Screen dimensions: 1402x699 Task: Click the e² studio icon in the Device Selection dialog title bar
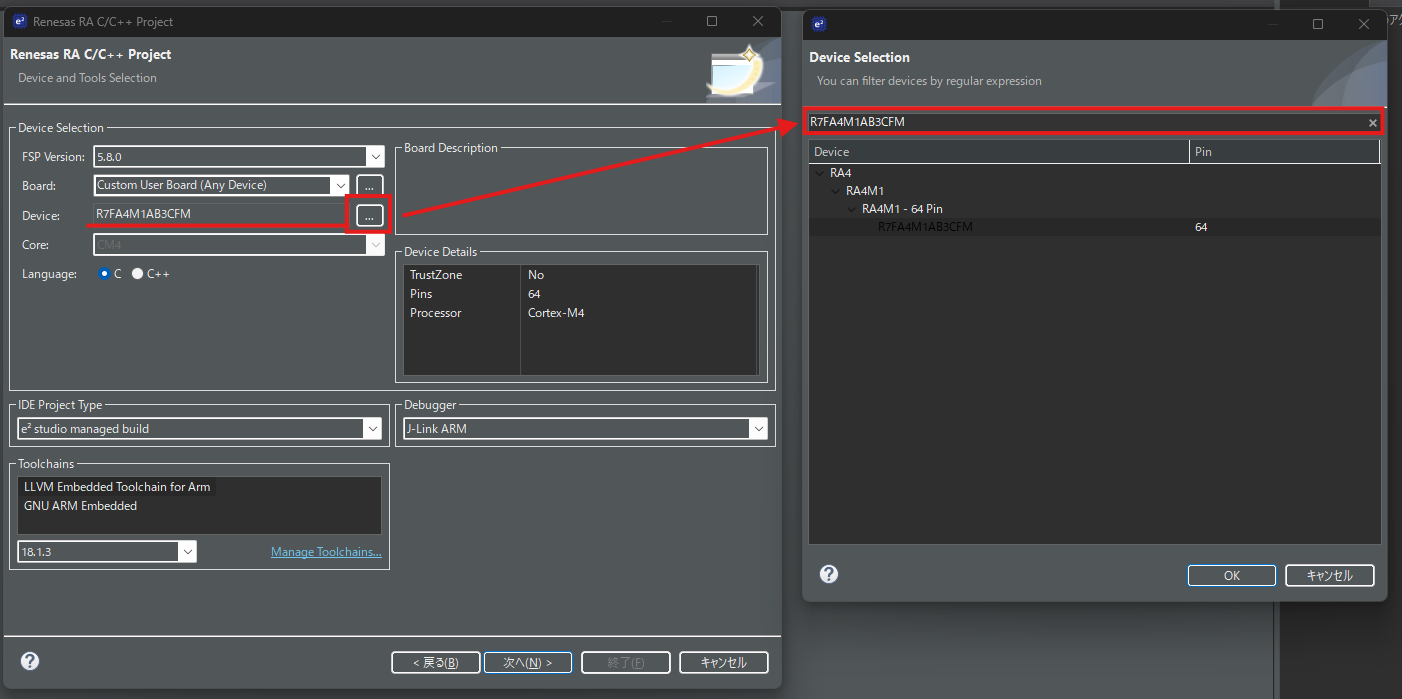[x=819, y=24]
